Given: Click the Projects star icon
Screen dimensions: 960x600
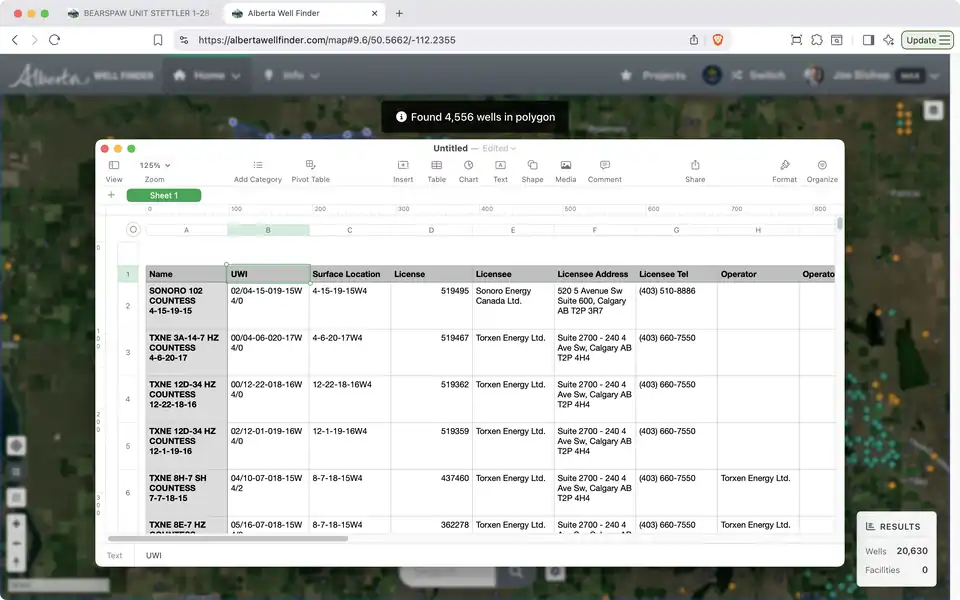Looking at the screenshot, I should pyautogui.click(x=626, y=75).
